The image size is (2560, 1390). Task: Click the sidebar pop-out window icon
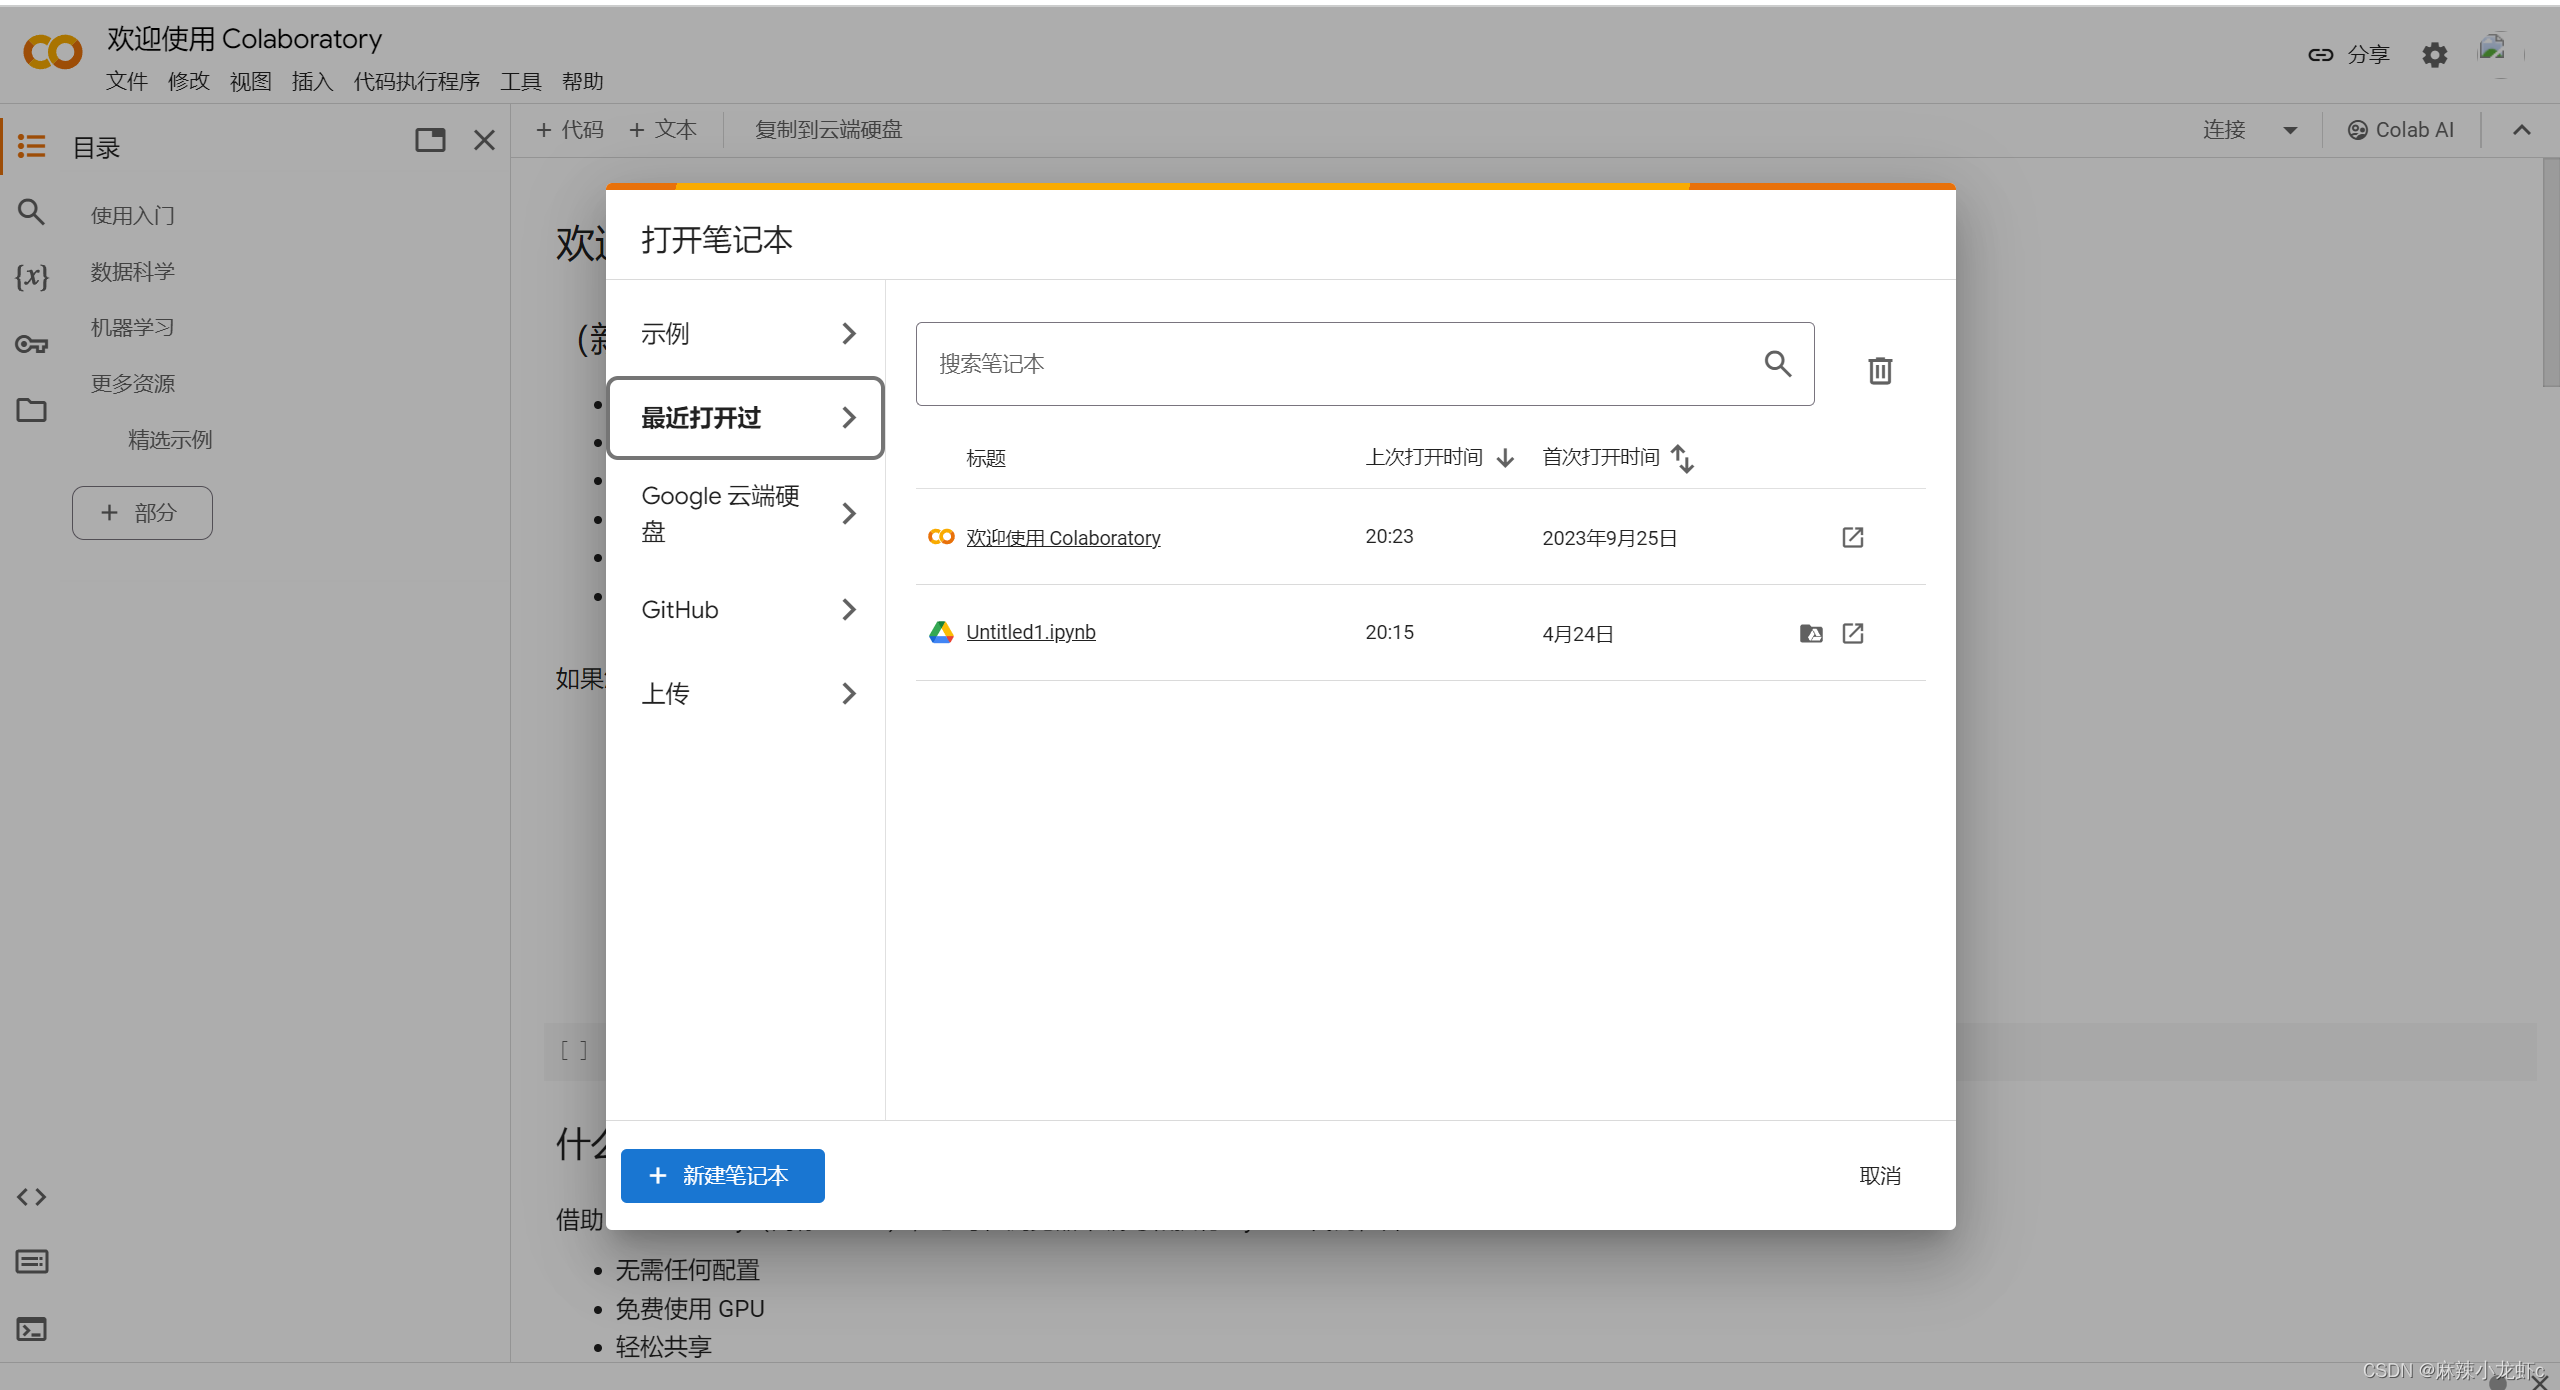pyautogui.click(x=430, y=140)
